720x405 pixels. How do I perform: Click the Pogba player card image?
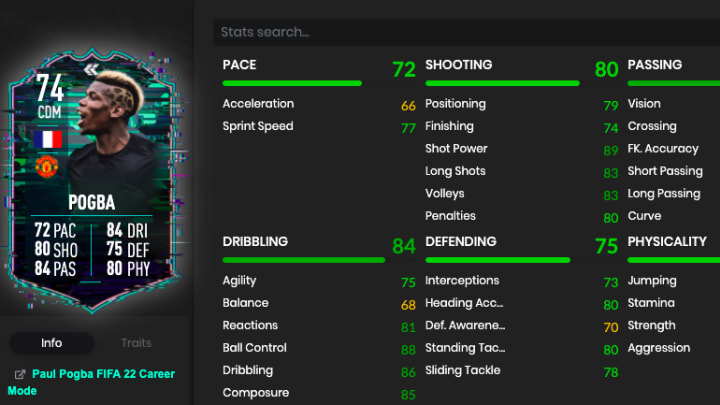click(92, 180)
